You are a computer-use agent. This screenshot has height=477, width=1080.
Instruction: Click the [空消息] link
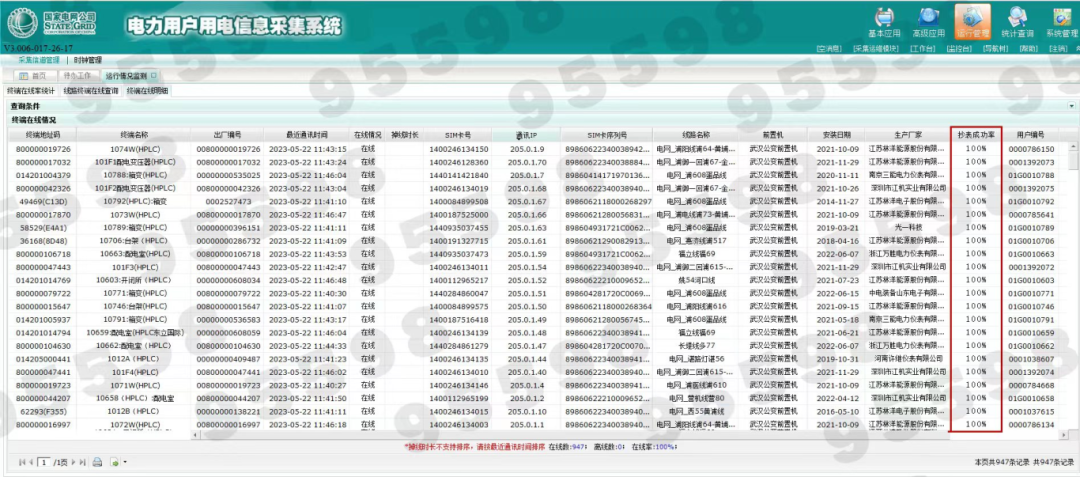pyautogui.click(x=829, y=49)
